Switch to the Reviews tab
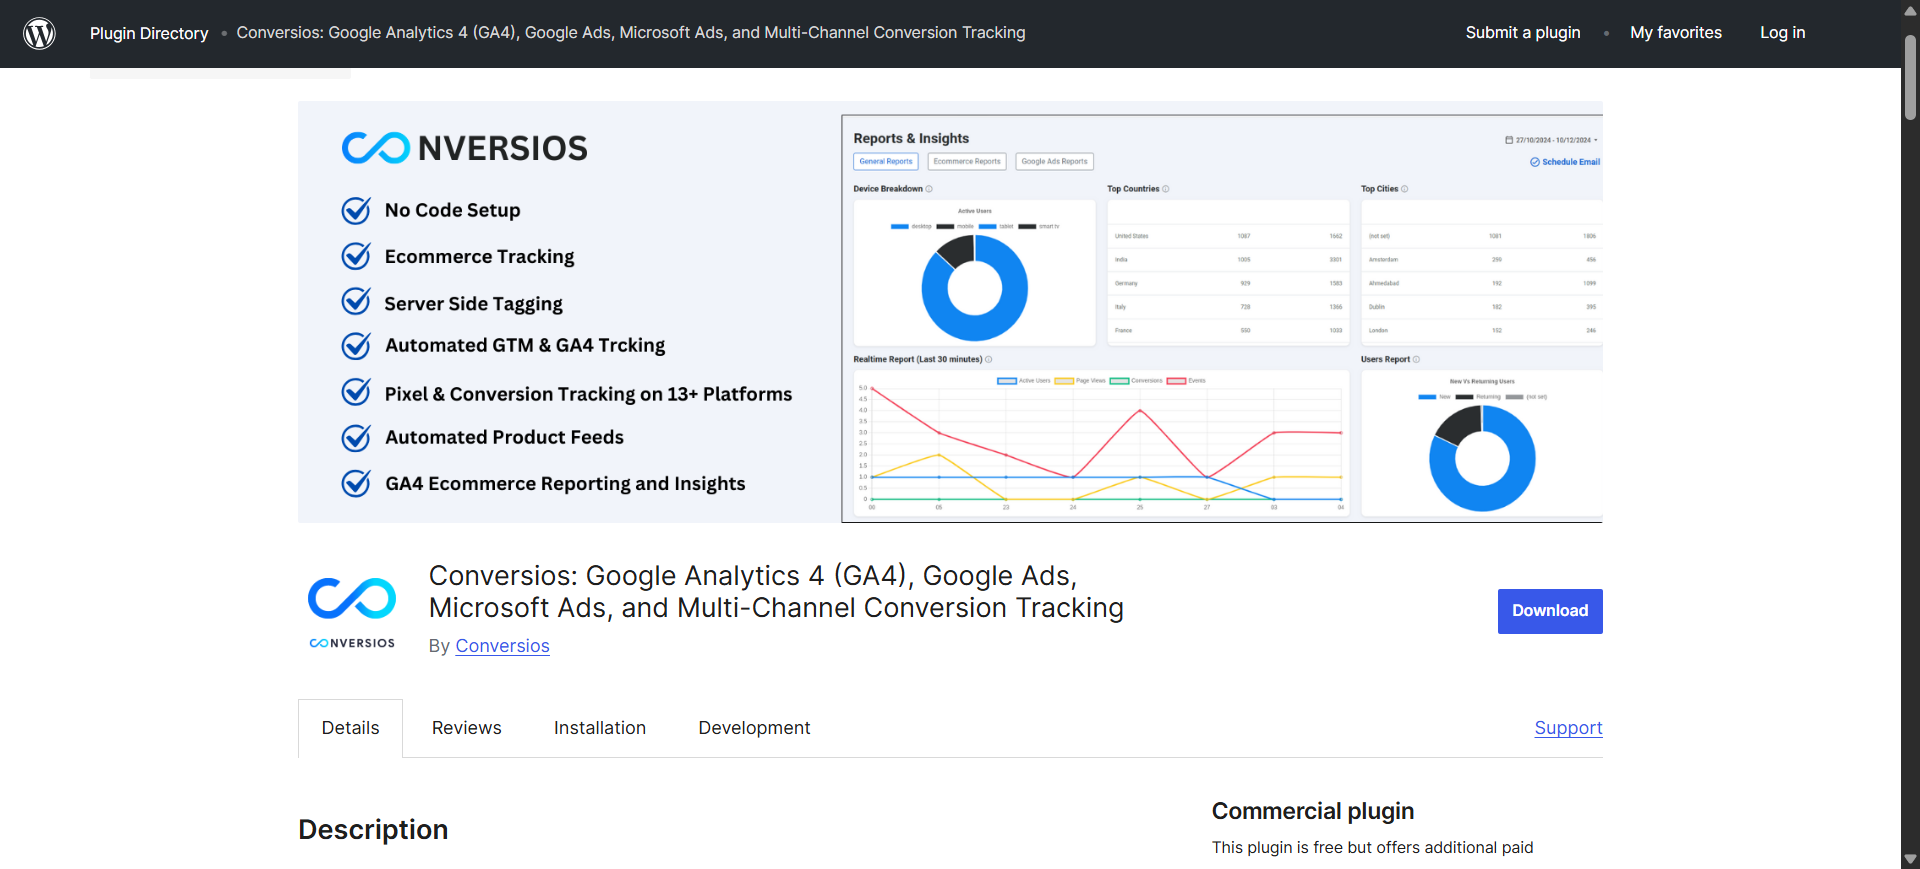This screenshot has width=1920, height=869. pos(467,728)
